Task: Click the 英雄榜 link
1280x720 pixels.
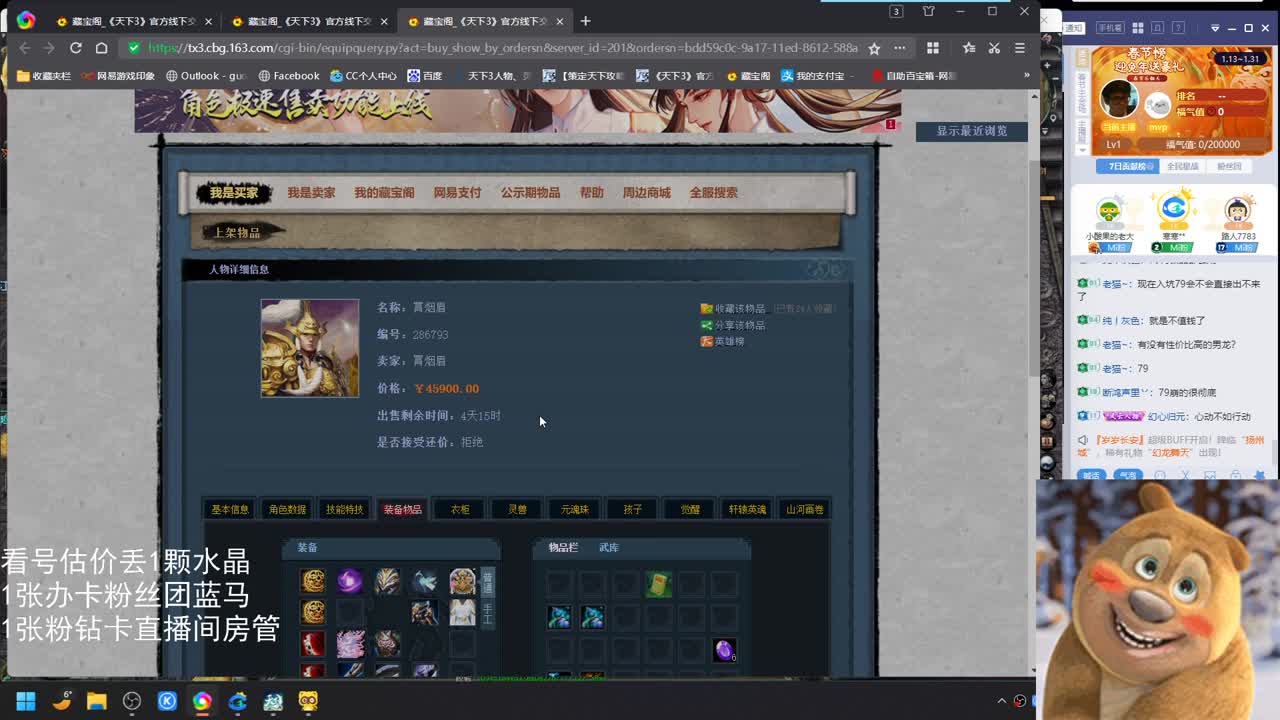Action: [722, 341]
